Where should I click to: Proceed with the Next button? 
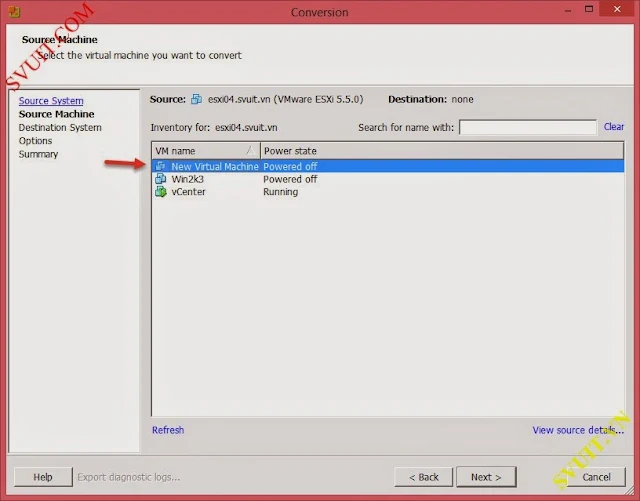486,477
